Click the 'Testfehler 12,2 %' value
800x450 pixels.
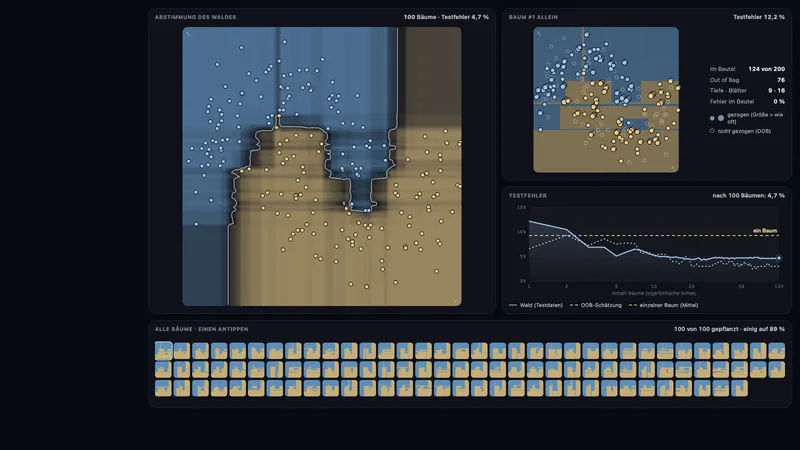click(759, 17)
